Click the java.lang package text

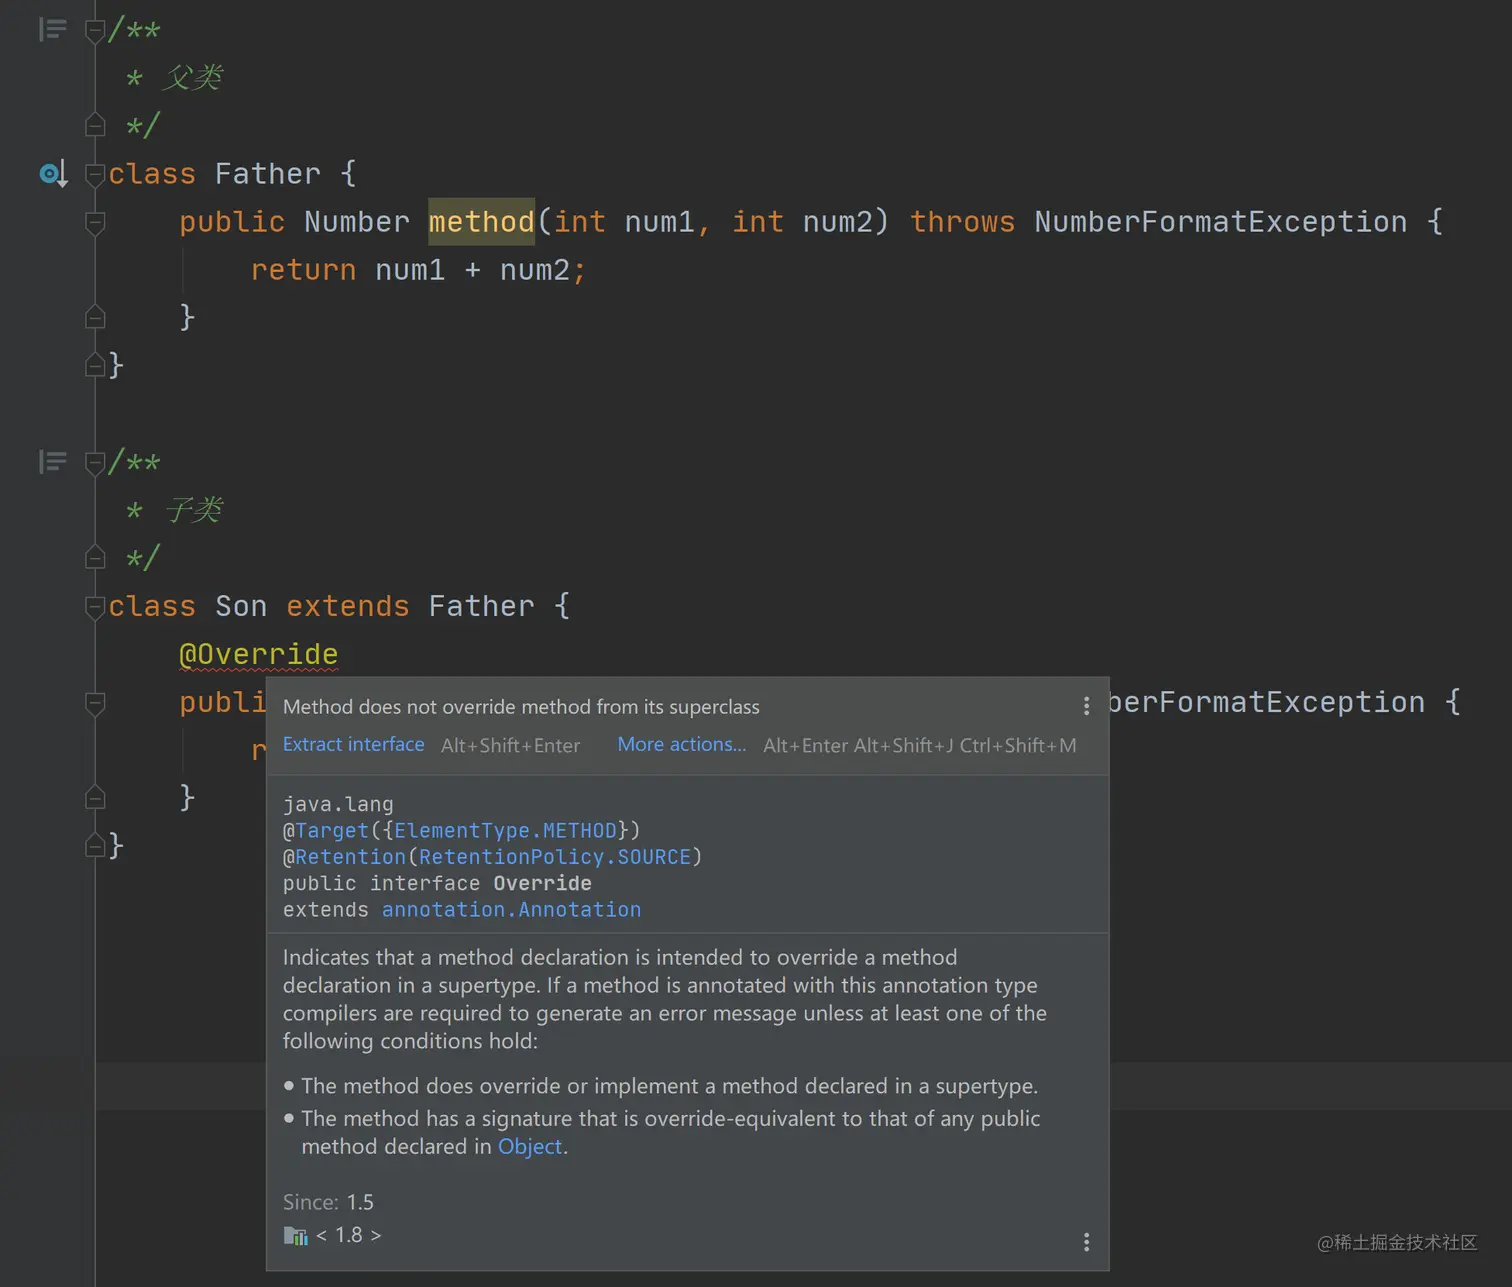(338, 804)
